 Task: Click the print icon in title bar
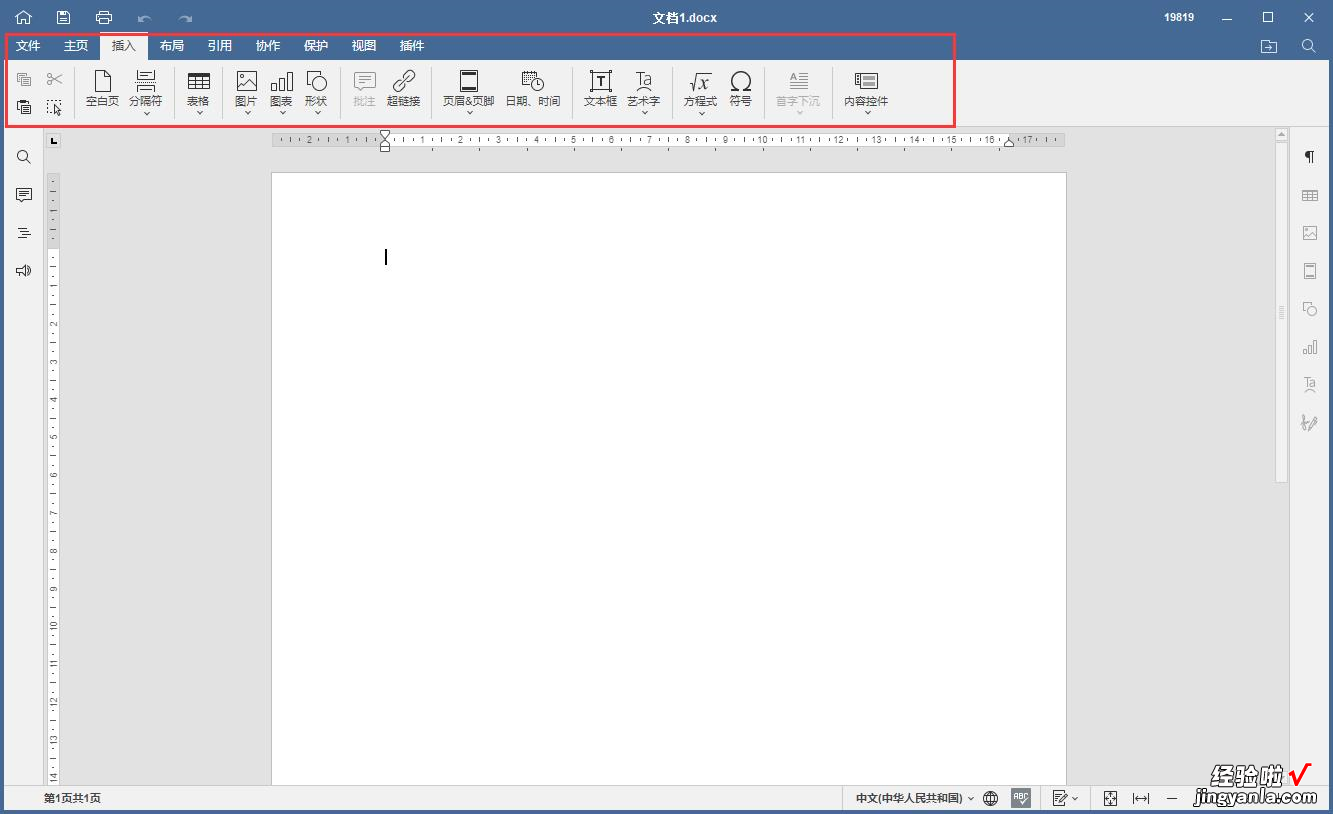pos(104,18)
